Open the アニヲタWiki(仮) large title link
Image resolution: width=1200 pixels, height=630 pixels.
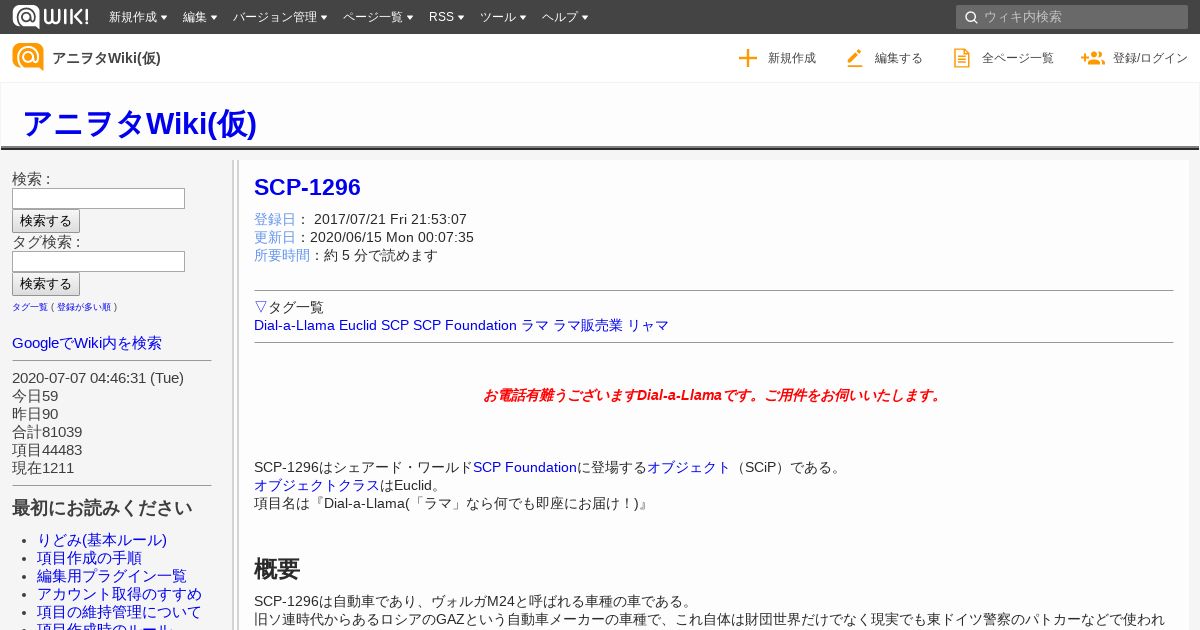(139, 123)
